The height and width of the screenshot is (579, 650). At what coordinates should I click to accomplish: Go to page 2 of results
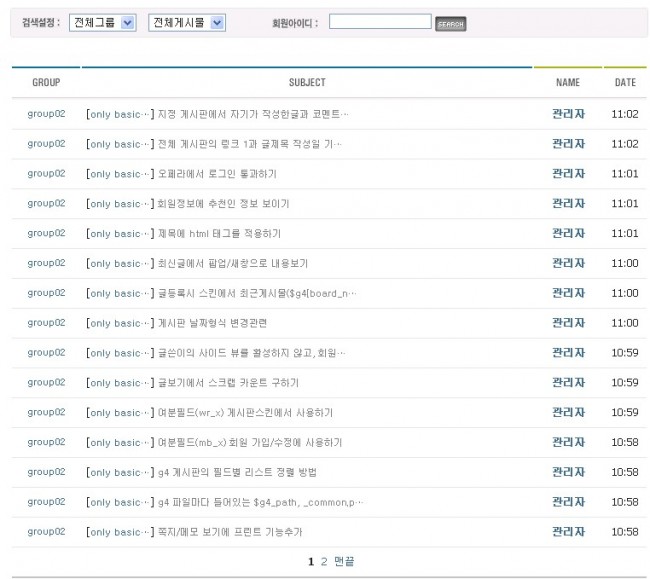(x=324, y=562)
